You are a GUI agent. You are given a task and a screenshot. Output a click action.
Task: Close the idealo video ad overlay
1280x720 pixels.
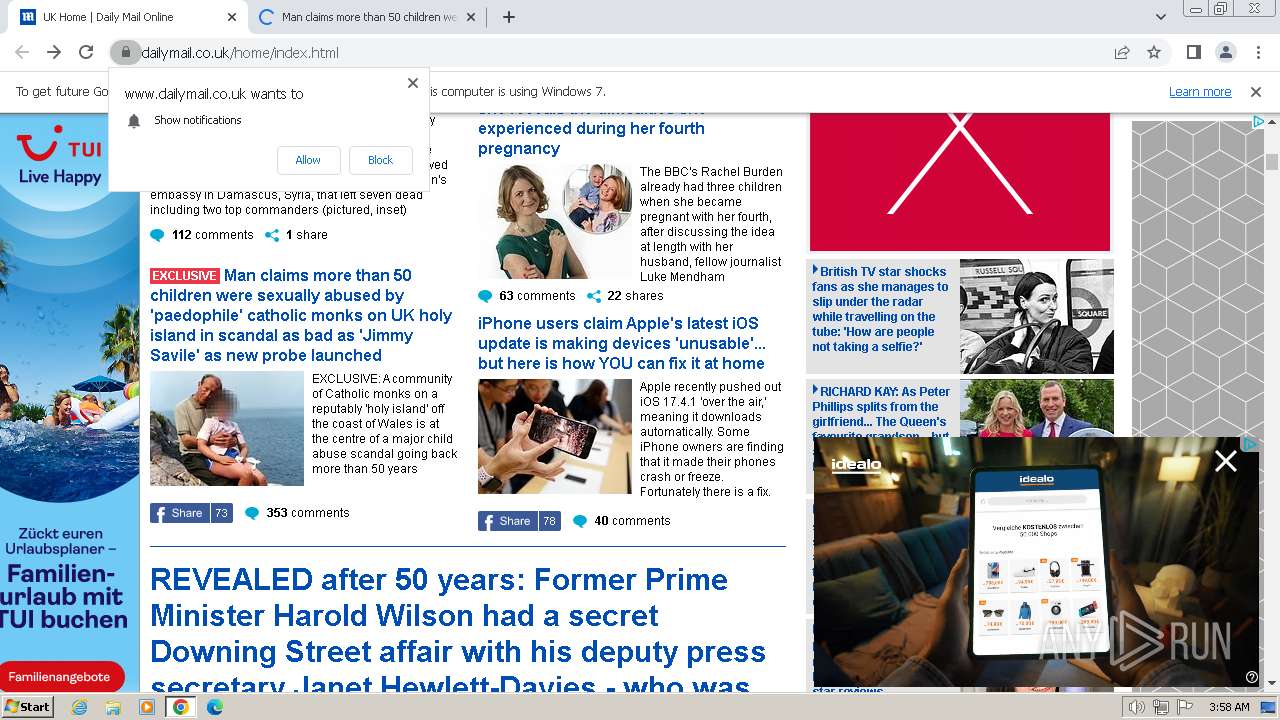1225,460
